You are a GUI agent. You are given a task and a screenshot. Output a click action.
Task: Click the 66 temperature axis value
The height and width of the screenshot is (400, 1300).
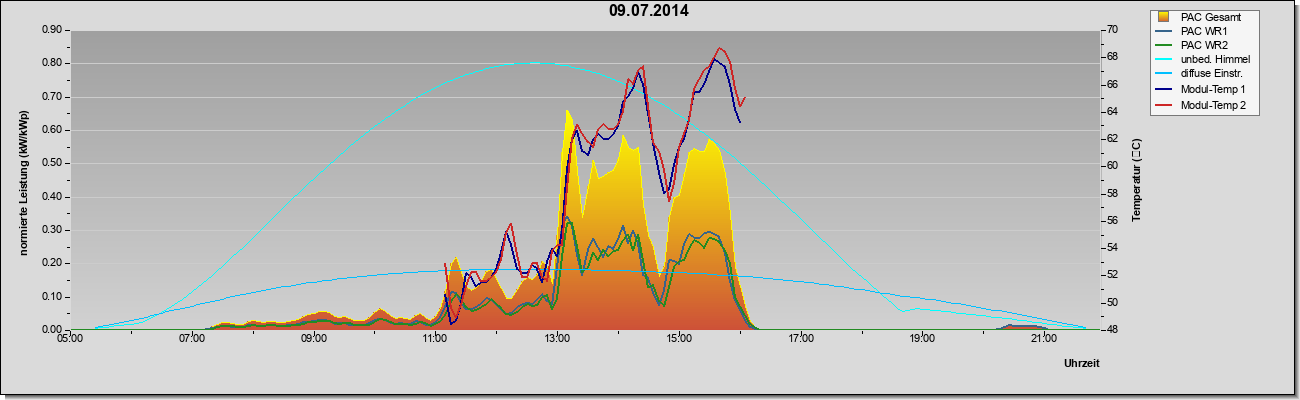click(x=1111, y=84)
